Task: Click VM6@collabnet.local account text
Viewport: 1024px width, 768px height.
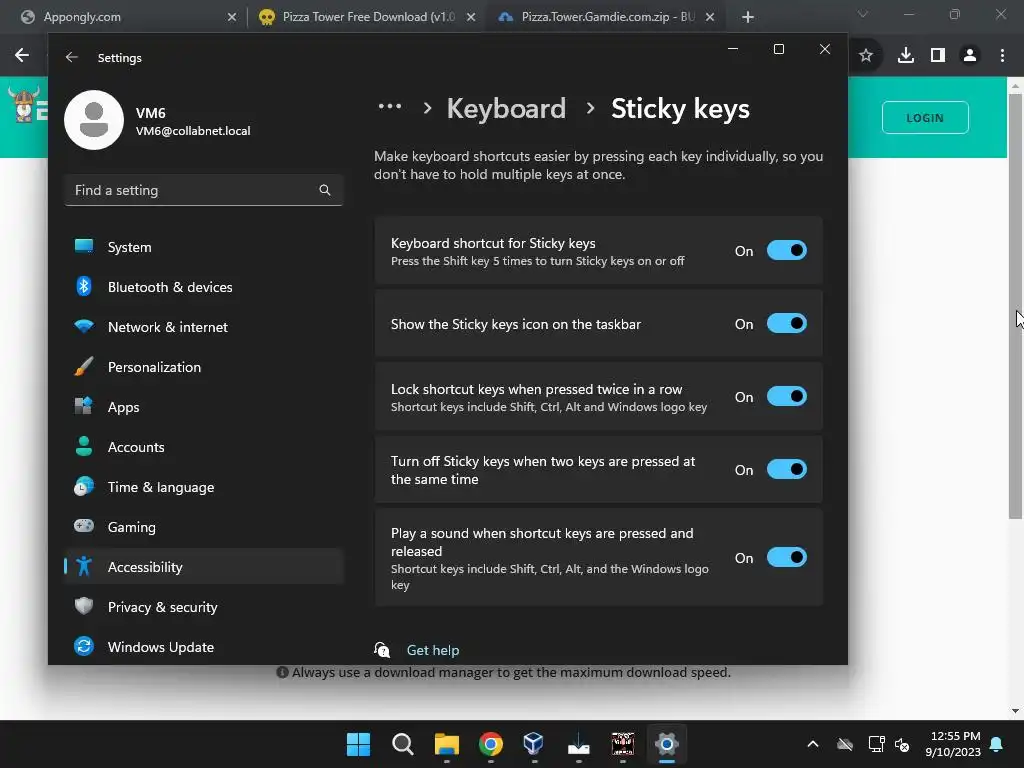Action: pyautogui.click(x=193, y=131)
